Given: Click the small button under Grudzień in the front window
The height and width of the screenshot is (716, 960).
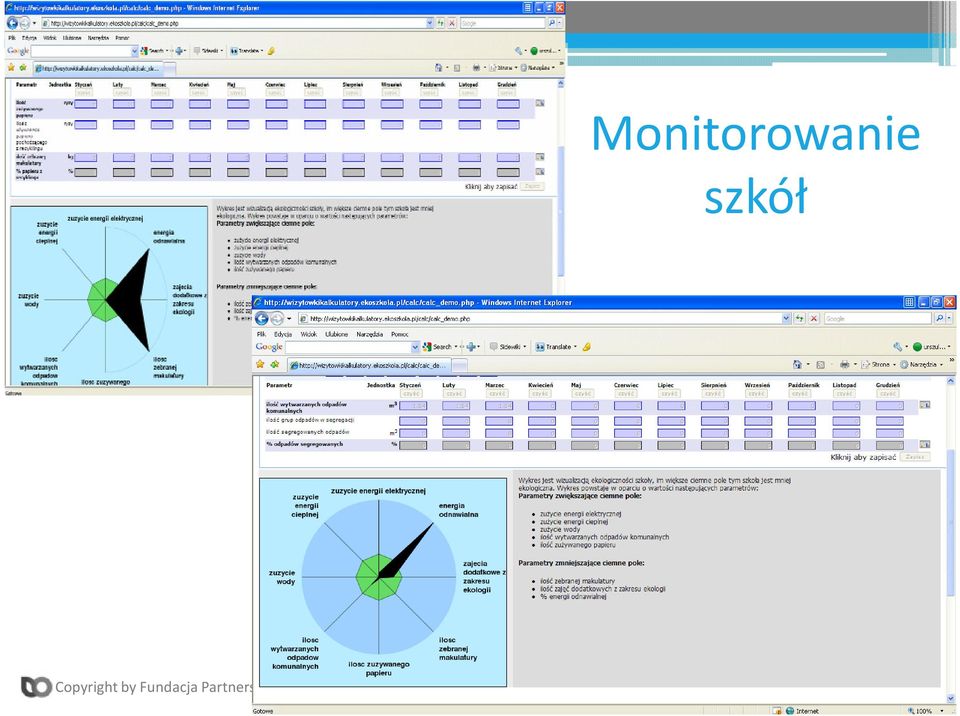Looking at the screenshot, I should [x=887, y=394].
